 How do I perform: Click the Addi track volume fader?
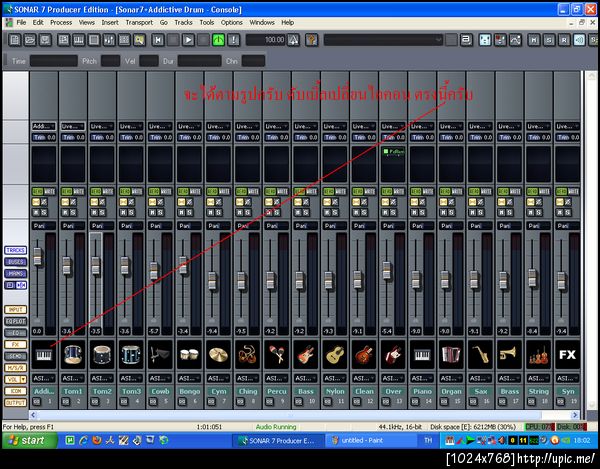38,256
